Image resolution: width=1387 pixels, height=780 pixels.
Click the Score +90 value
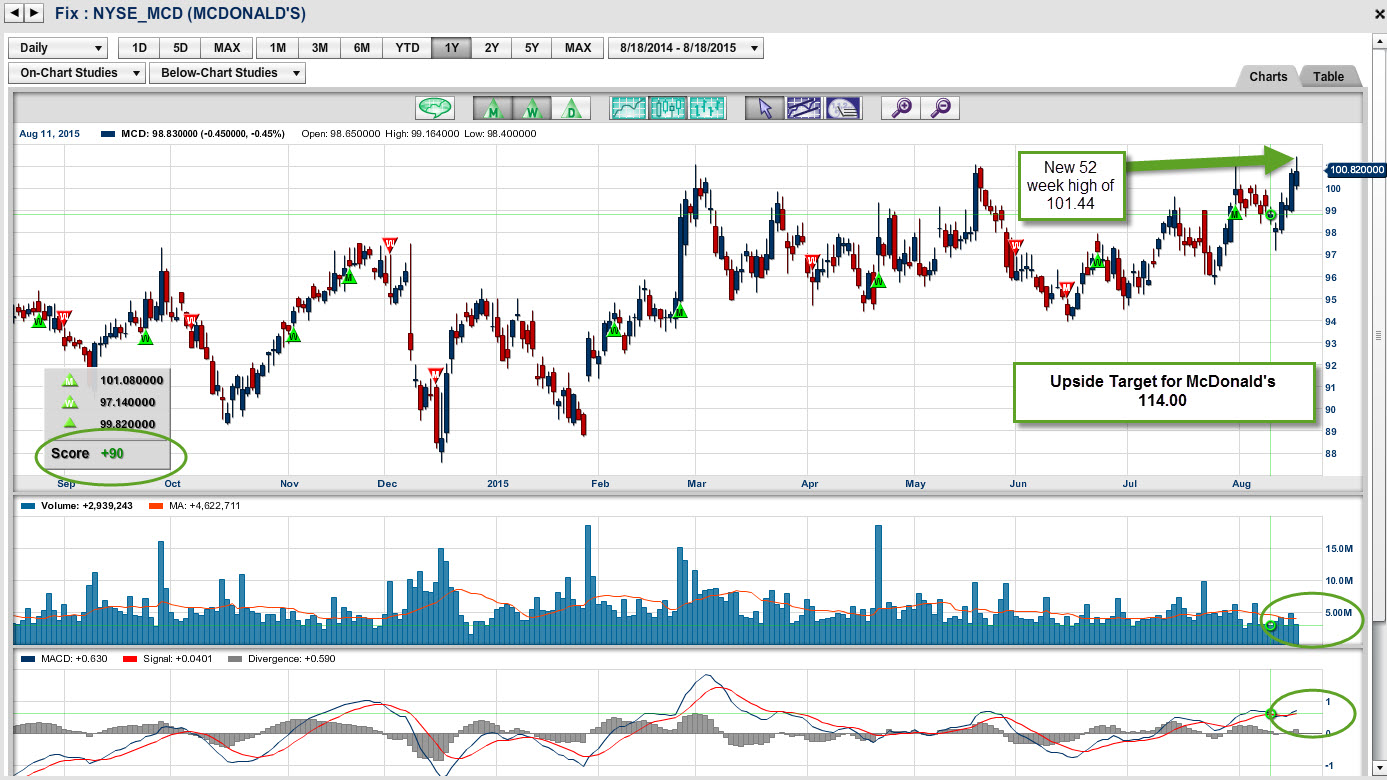112,453
